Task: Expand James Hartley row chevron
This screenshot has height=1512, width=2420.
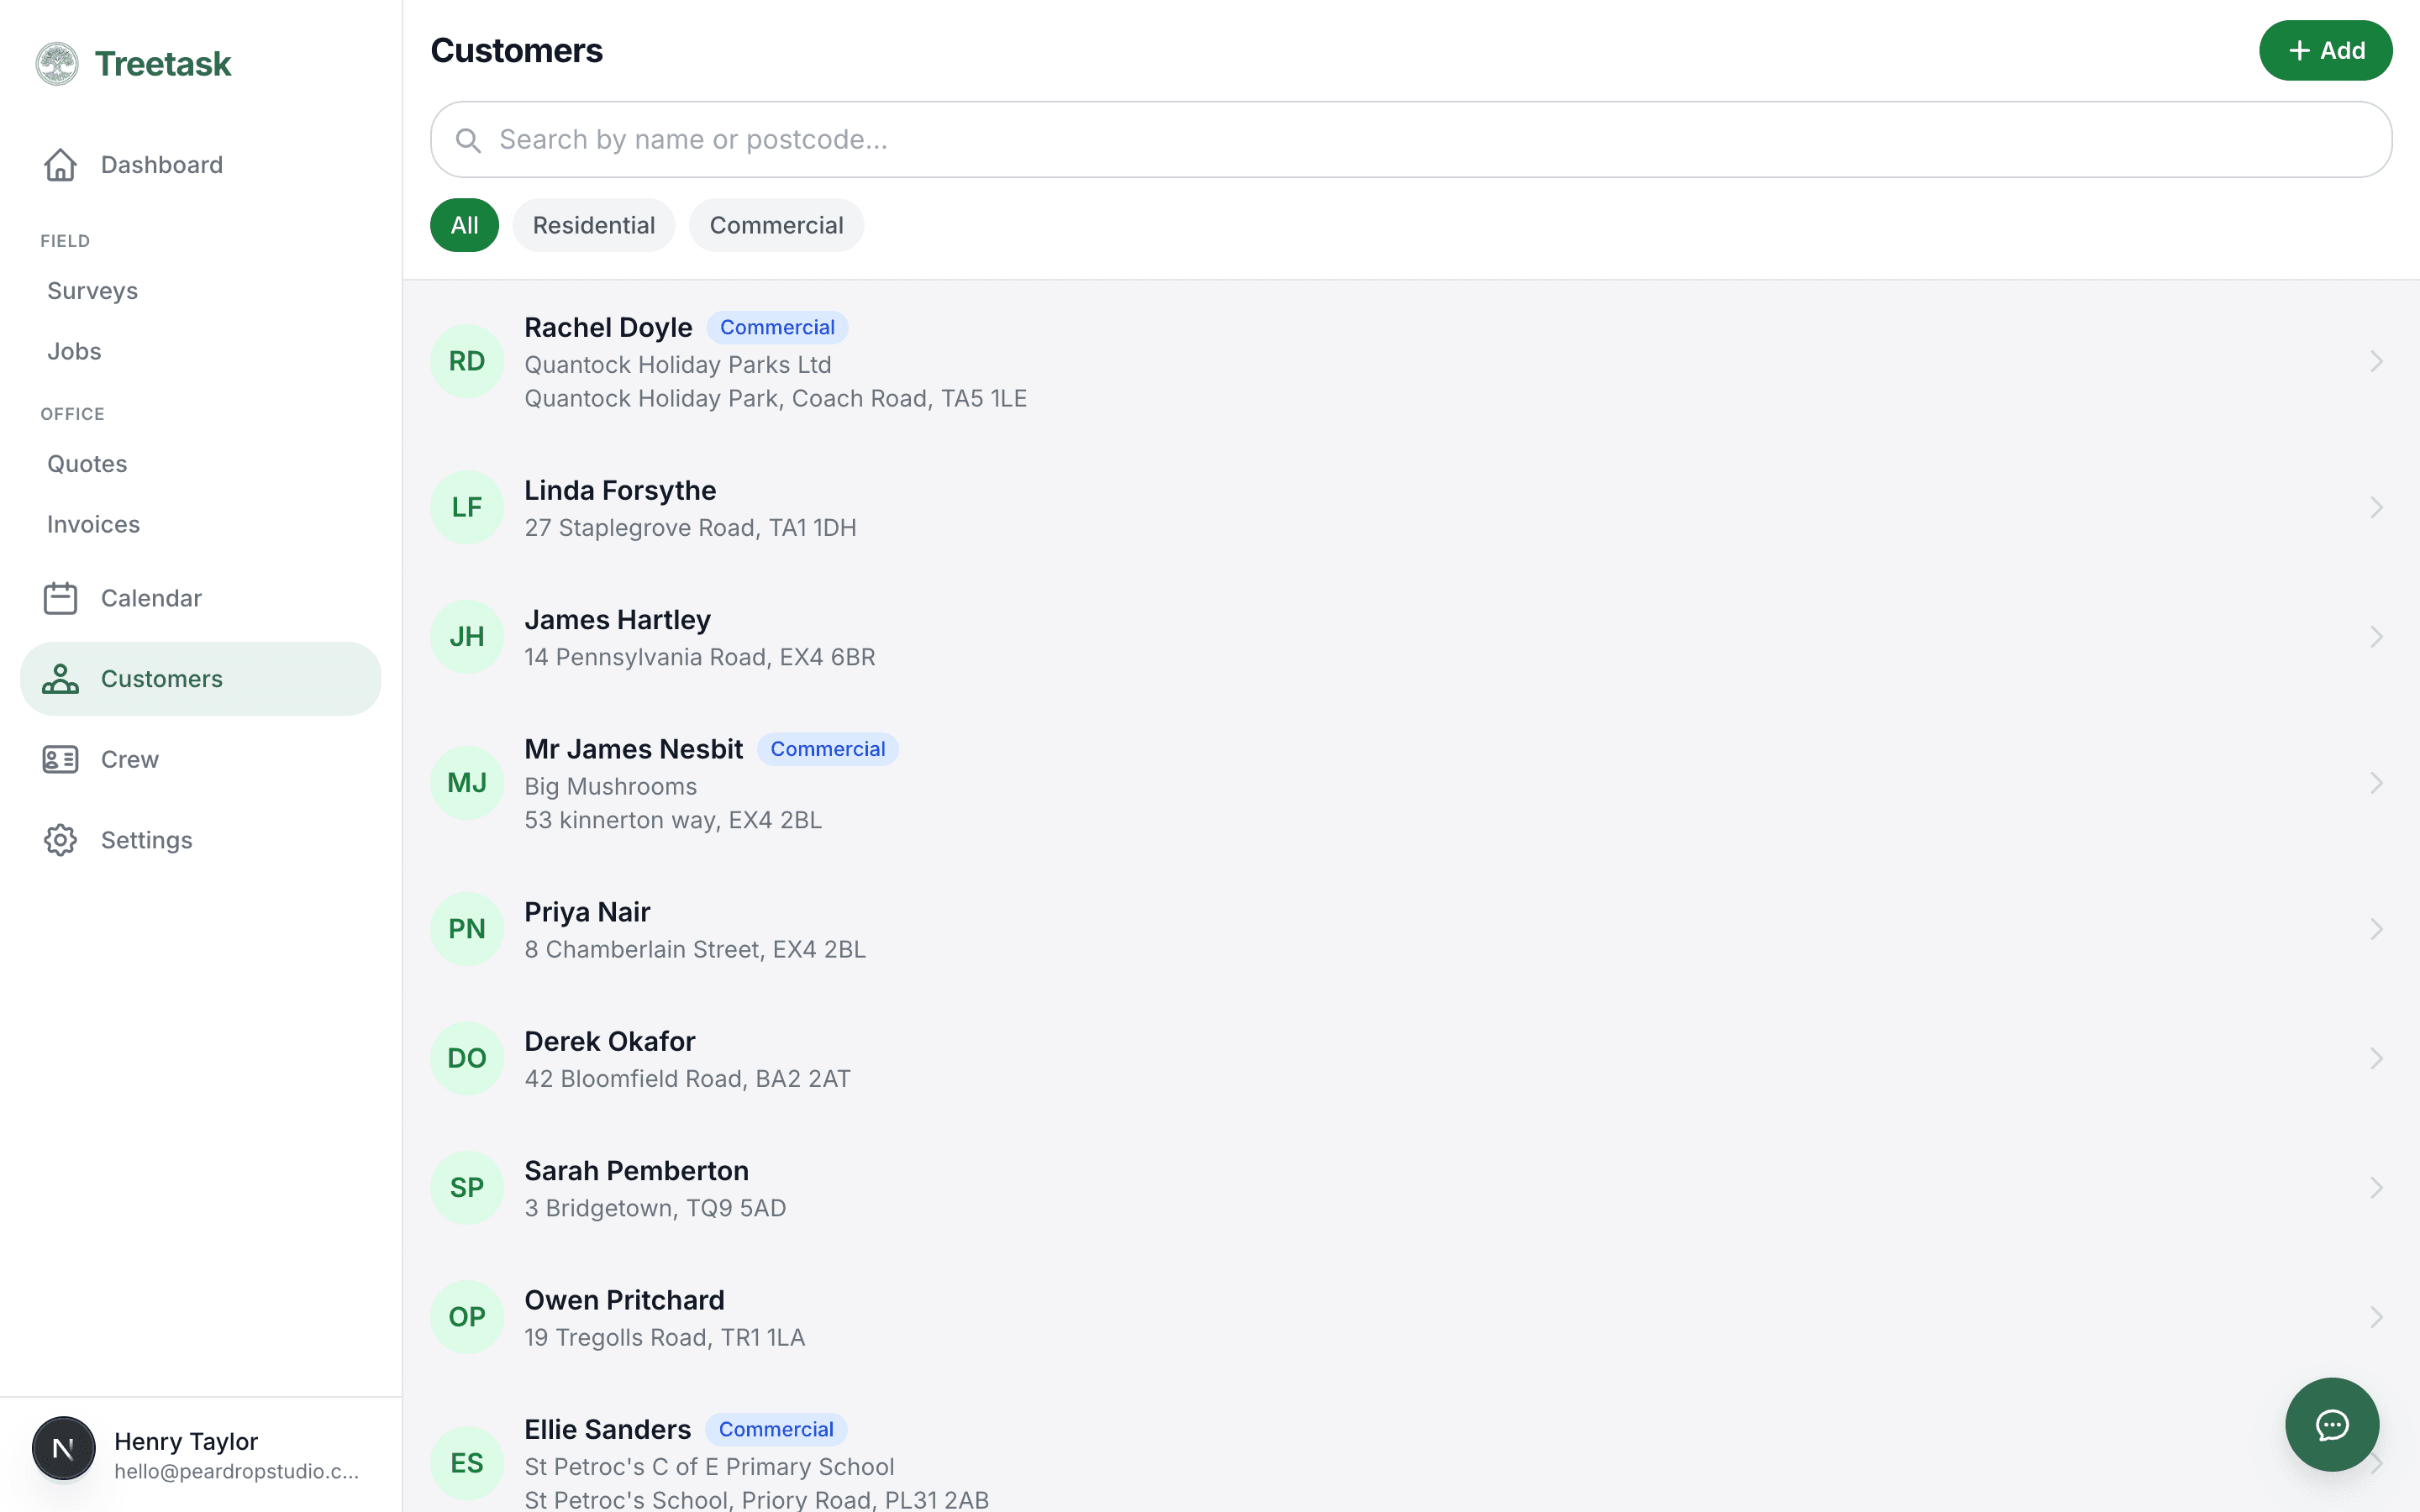Action: (x=2377, y=637)
